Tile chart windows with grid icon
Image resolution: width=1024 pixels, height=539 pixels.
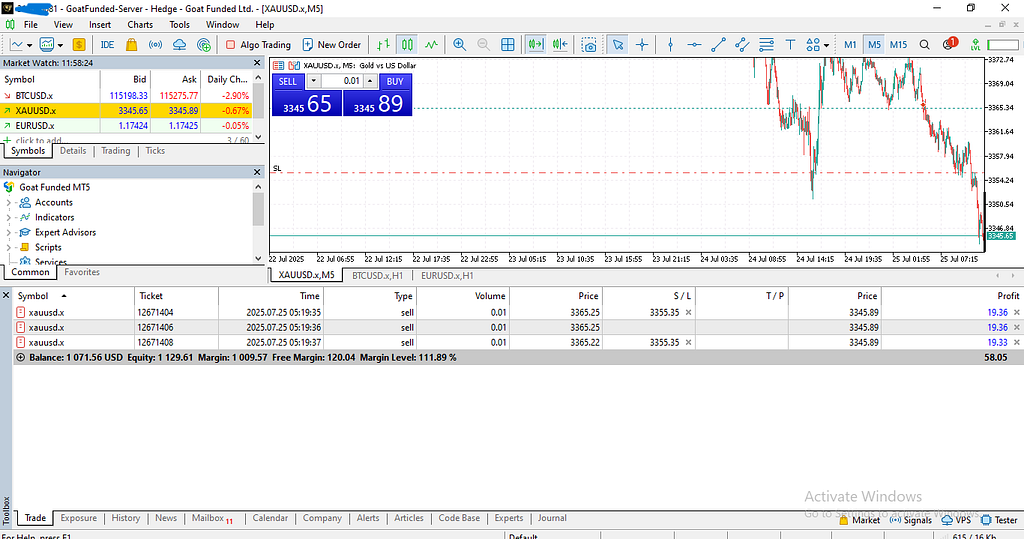point(507,44)
